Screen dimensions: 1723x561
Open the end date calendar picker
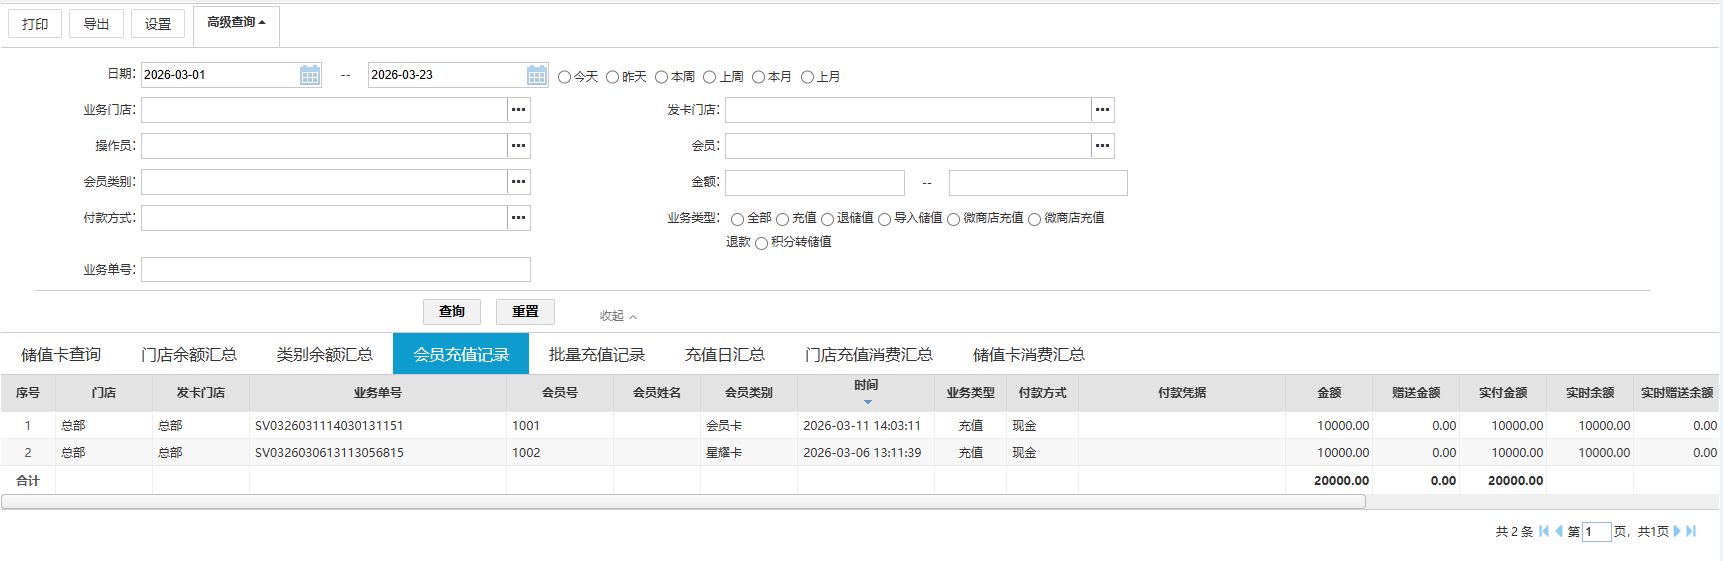tap(537, 75)
